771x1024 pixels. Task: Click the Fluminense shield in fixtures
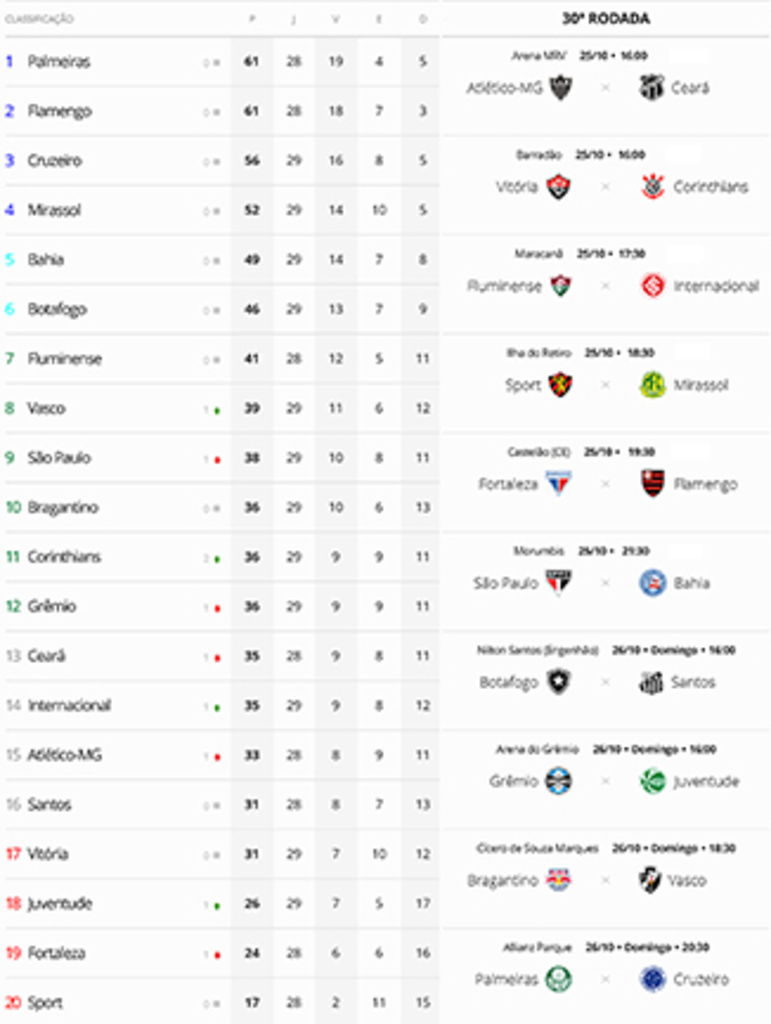(x=561, y=286)
